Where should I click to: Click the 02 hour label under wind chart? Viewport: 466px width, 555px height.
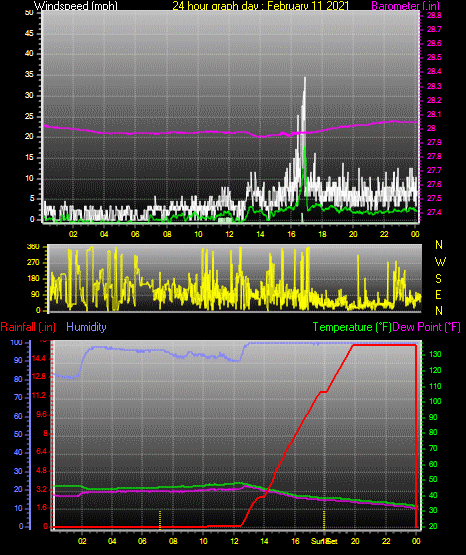pyautogui.click(x=73, y=234)
